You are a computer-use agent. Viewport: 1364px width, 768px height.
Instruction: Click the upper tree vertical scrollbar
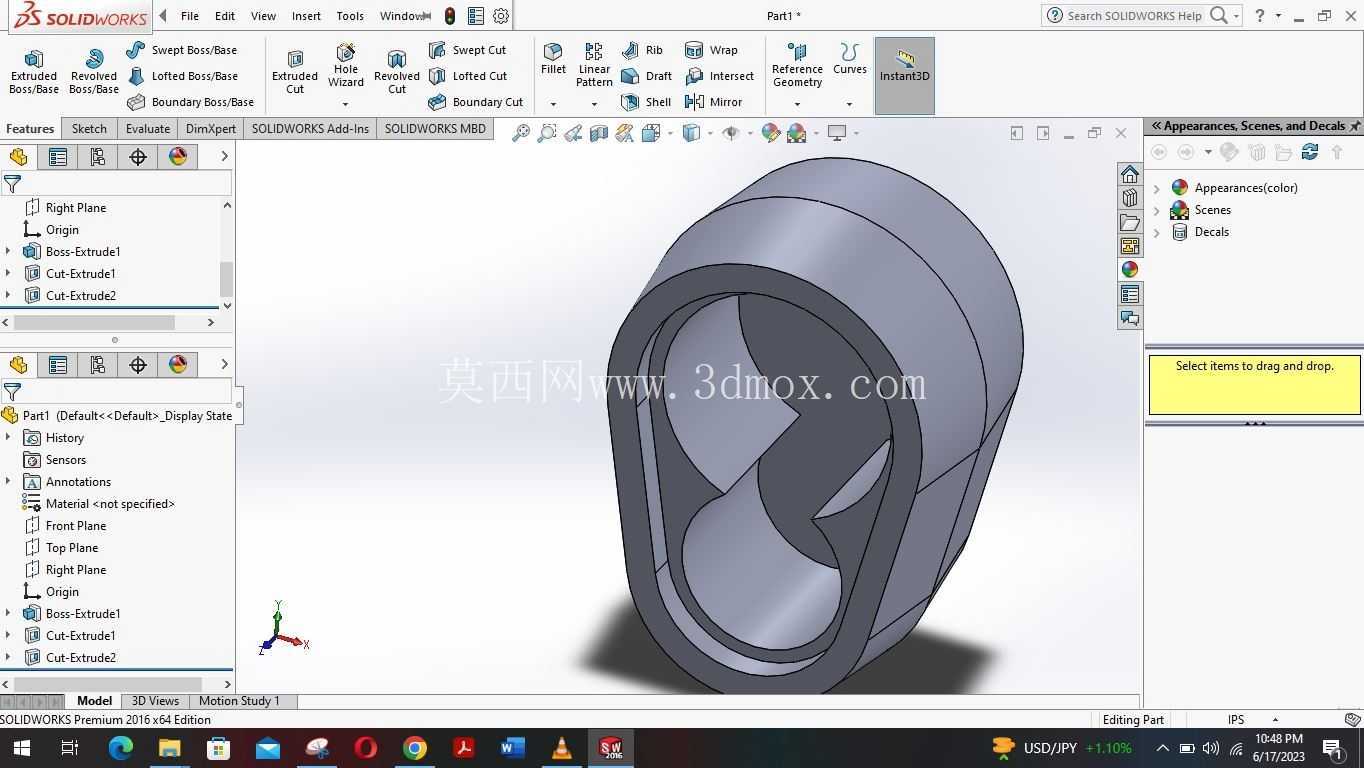tap(227, 256)
